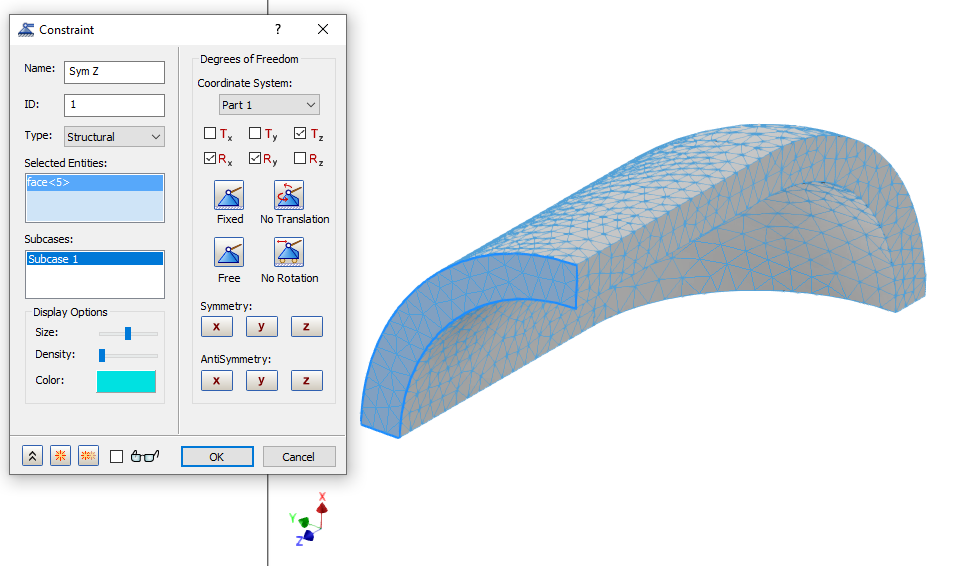Click the double-chevron collapse icon at dialog bottom
The image size is (980, 566).
[32, 456]
